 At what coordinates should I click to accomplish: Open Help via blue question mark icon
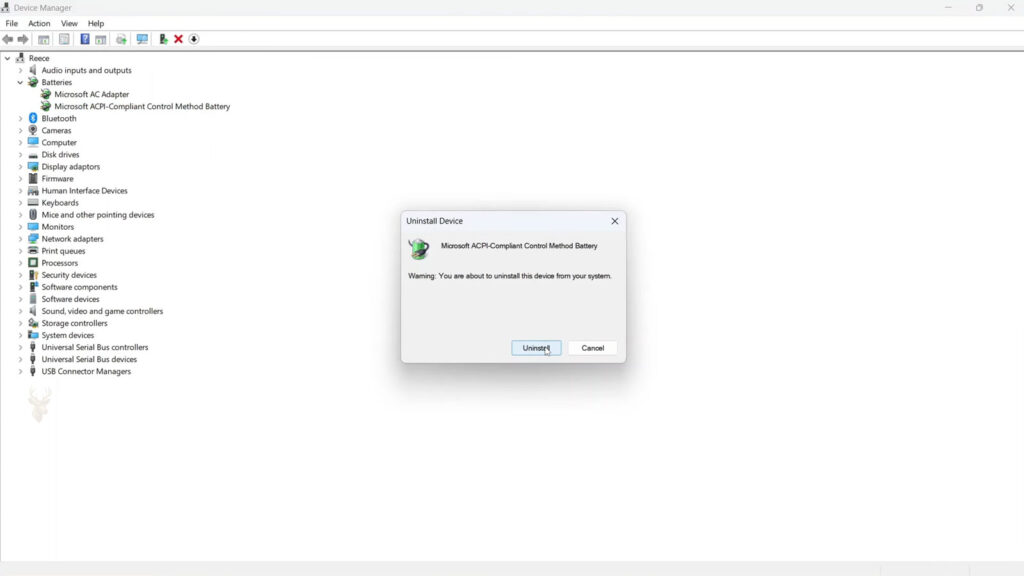point(85,39)
